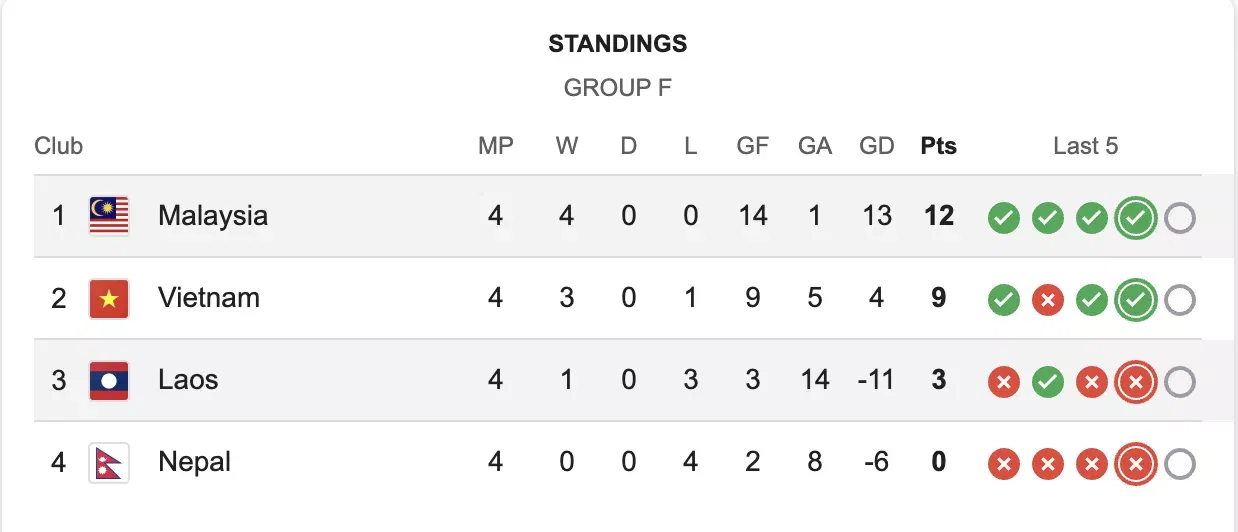Click the Laos flag icon
The image size is (1238, 532).
[x=109, y=381]
